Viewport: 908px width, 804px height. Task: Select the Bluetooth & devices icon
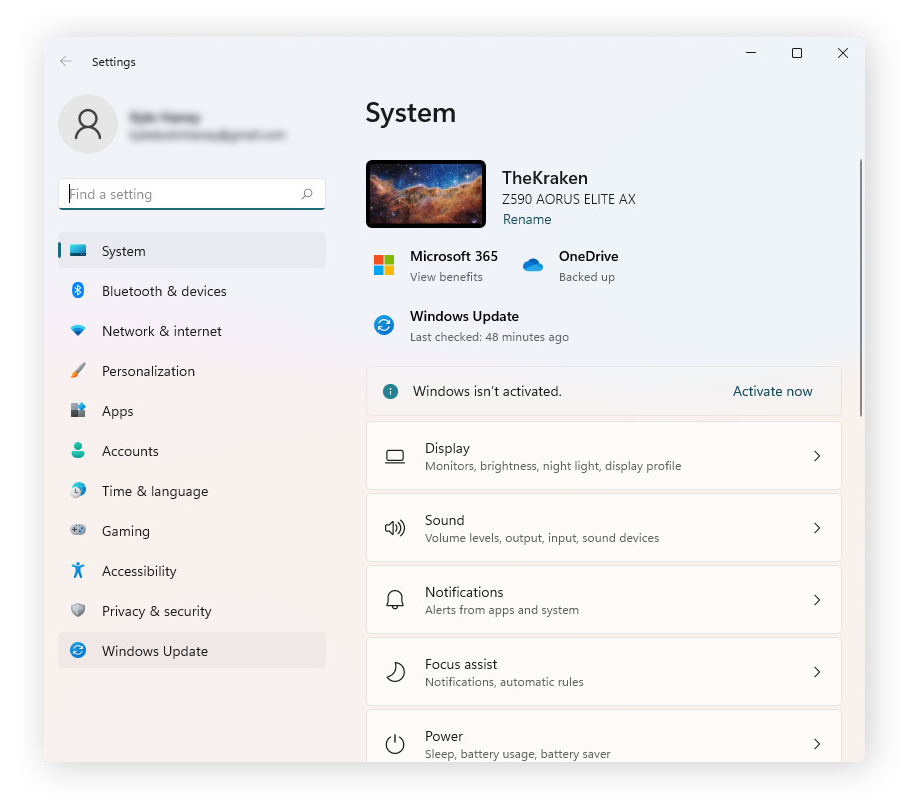[79, 290]
